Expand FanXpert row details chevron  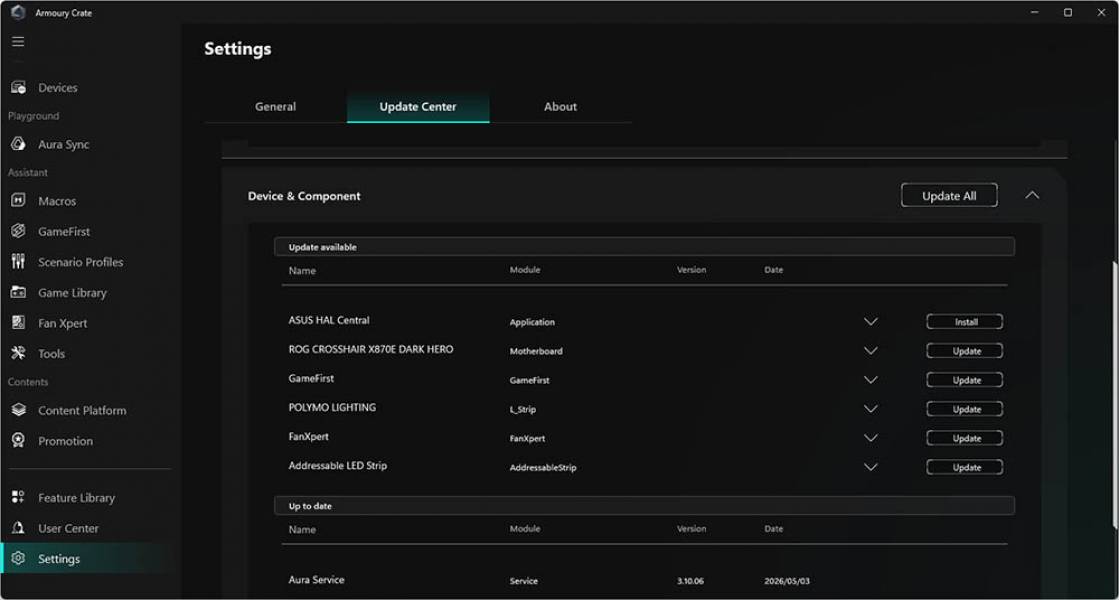click(871, 438)
